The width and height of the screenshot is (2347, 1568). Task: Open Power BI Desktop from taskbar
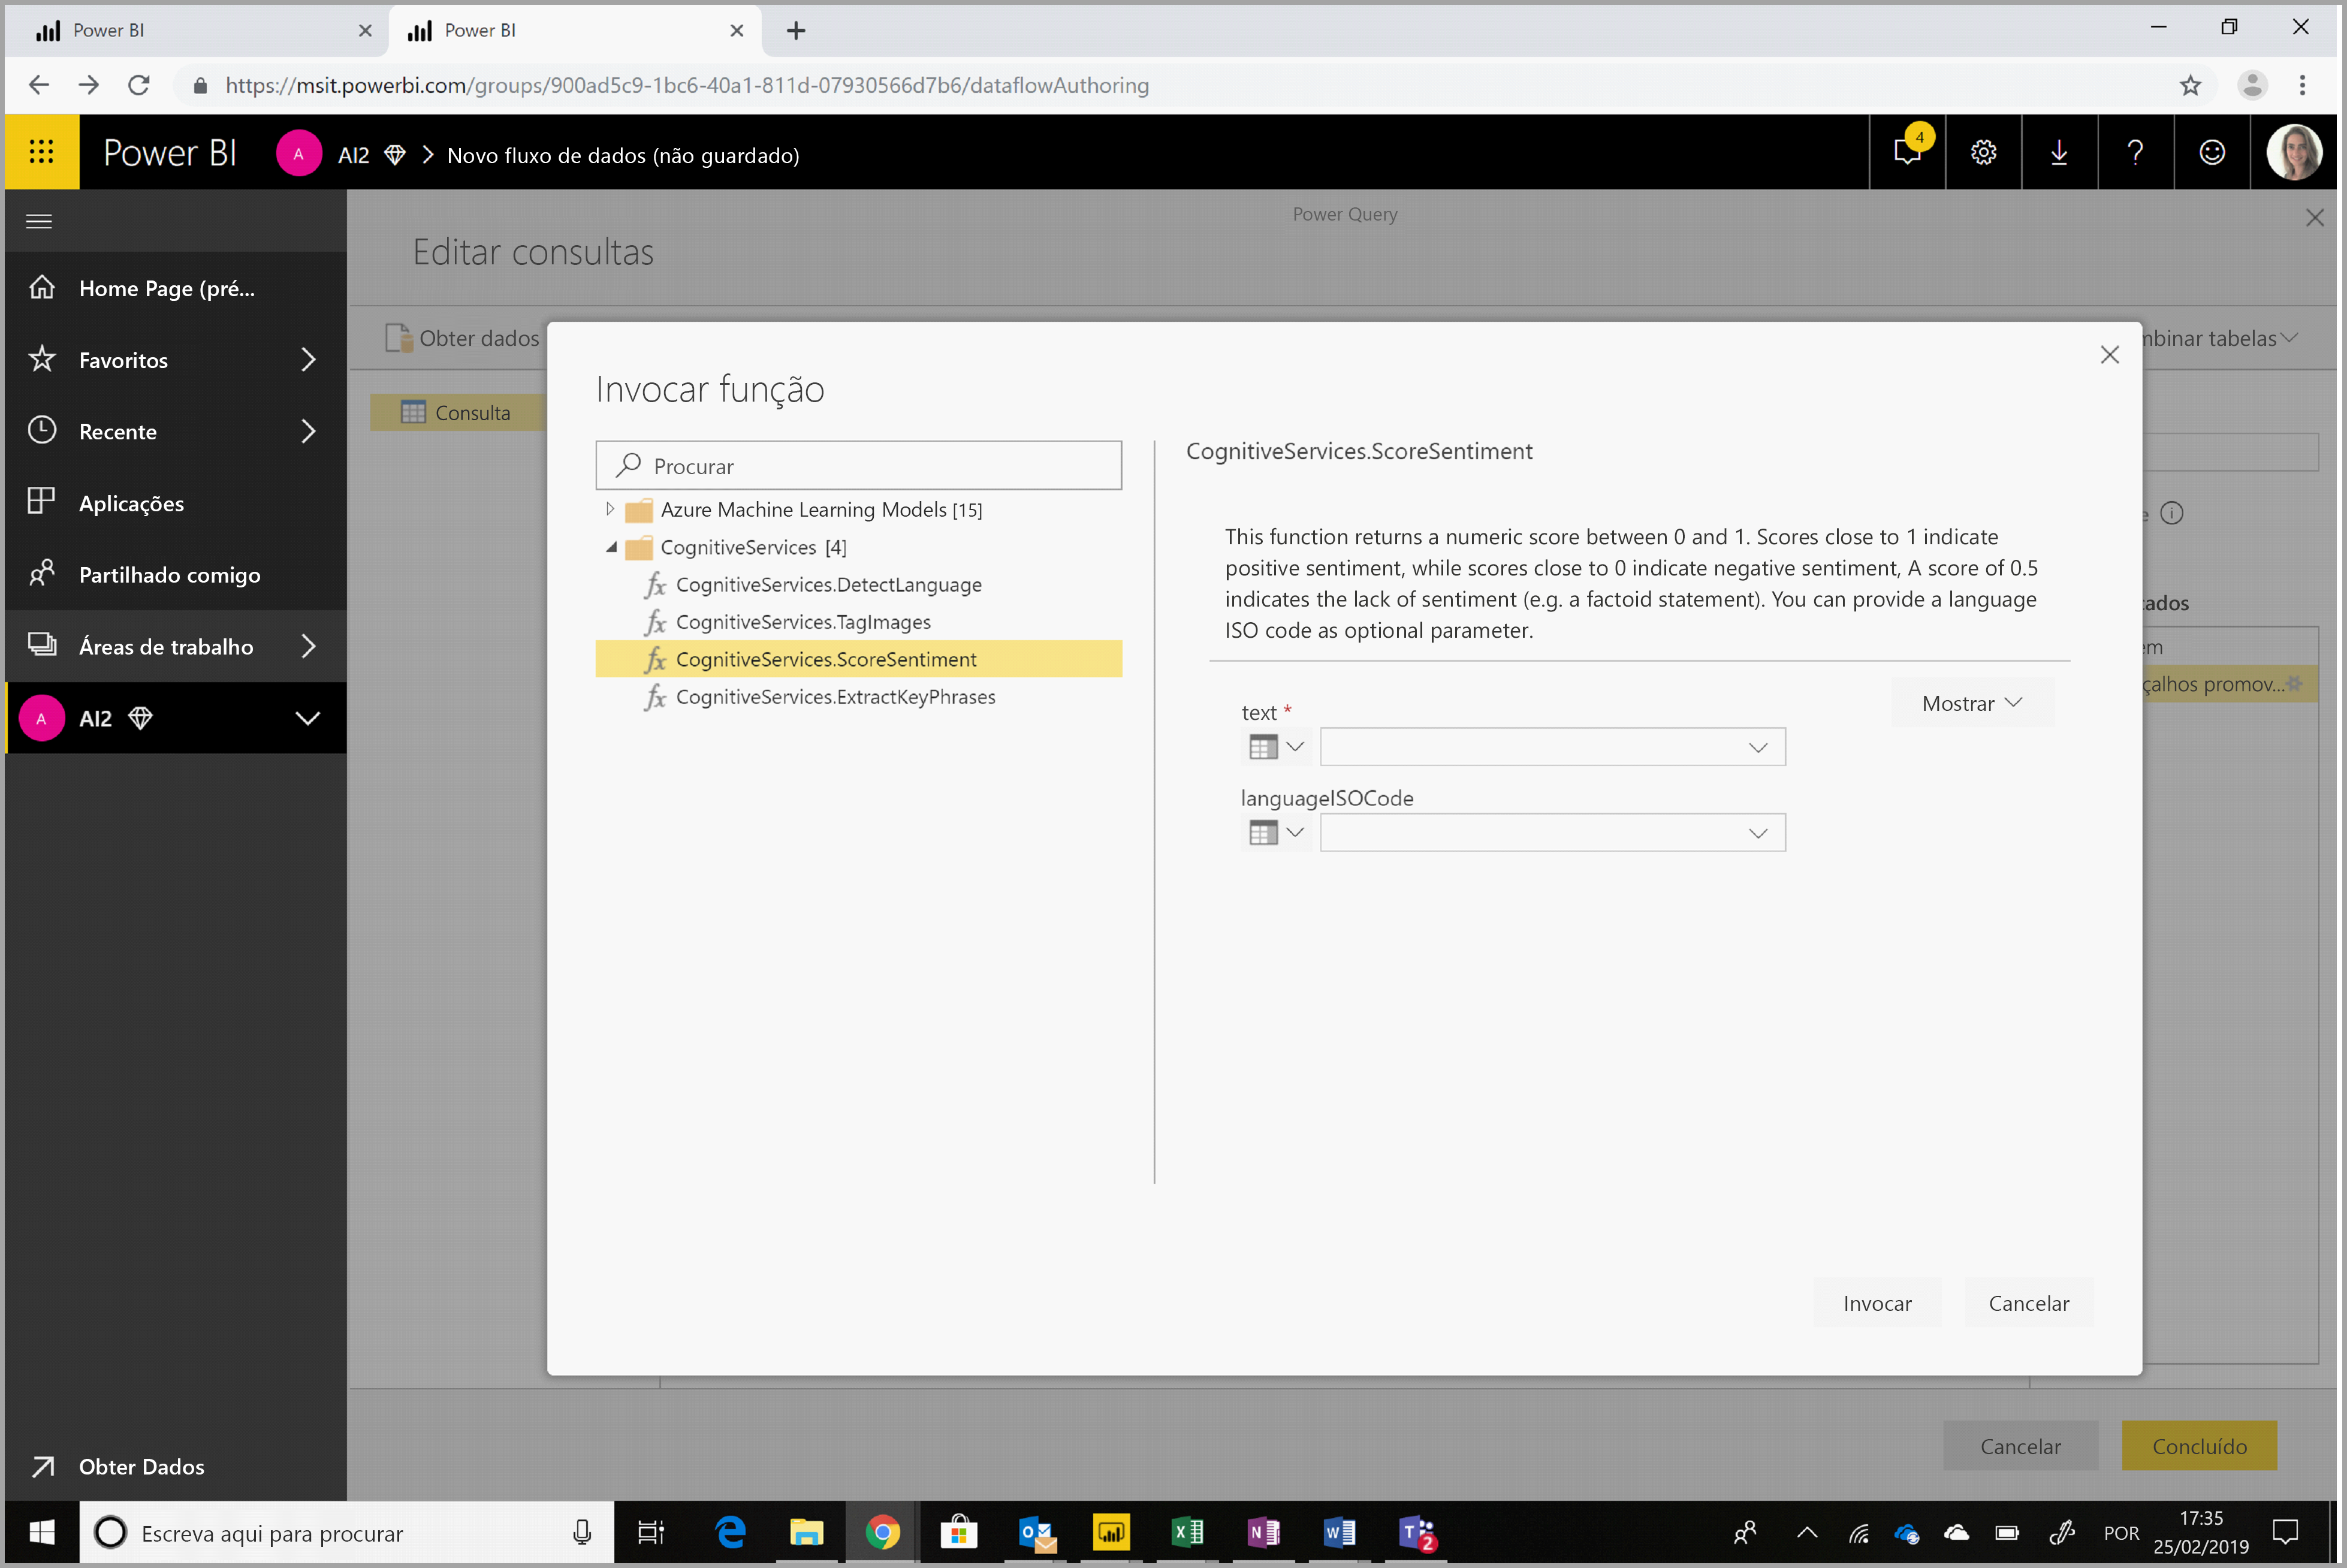pos(1111,1532)
